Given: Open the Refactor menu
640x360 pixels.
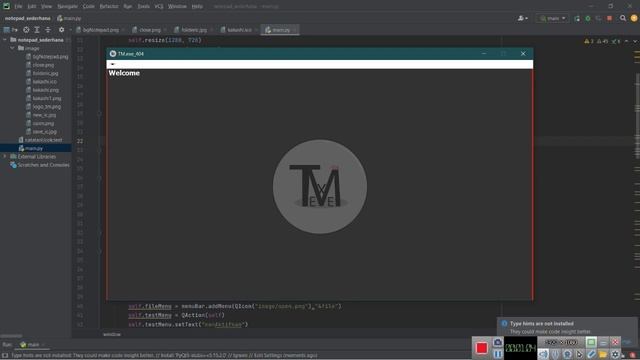Looking at the screenshot, I should [x=109, y=7].
